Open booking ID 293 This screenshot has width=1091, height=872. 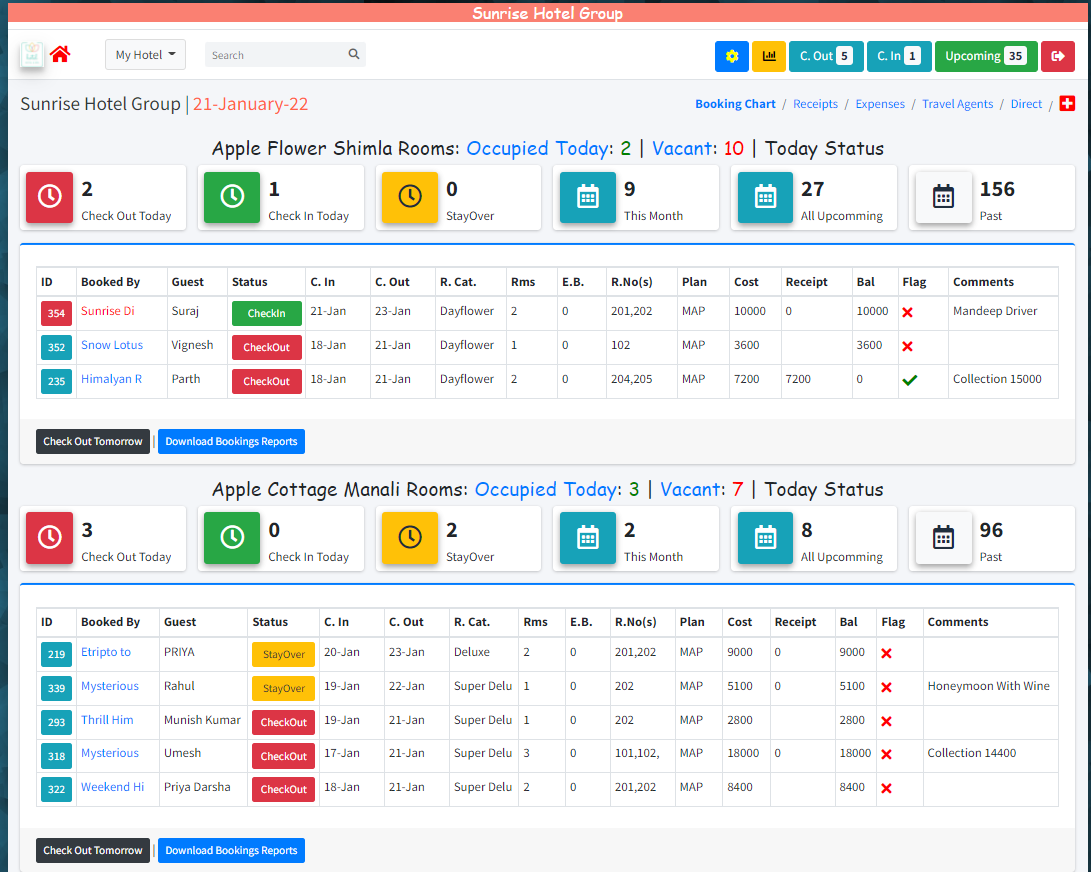(x=56, y=722)
